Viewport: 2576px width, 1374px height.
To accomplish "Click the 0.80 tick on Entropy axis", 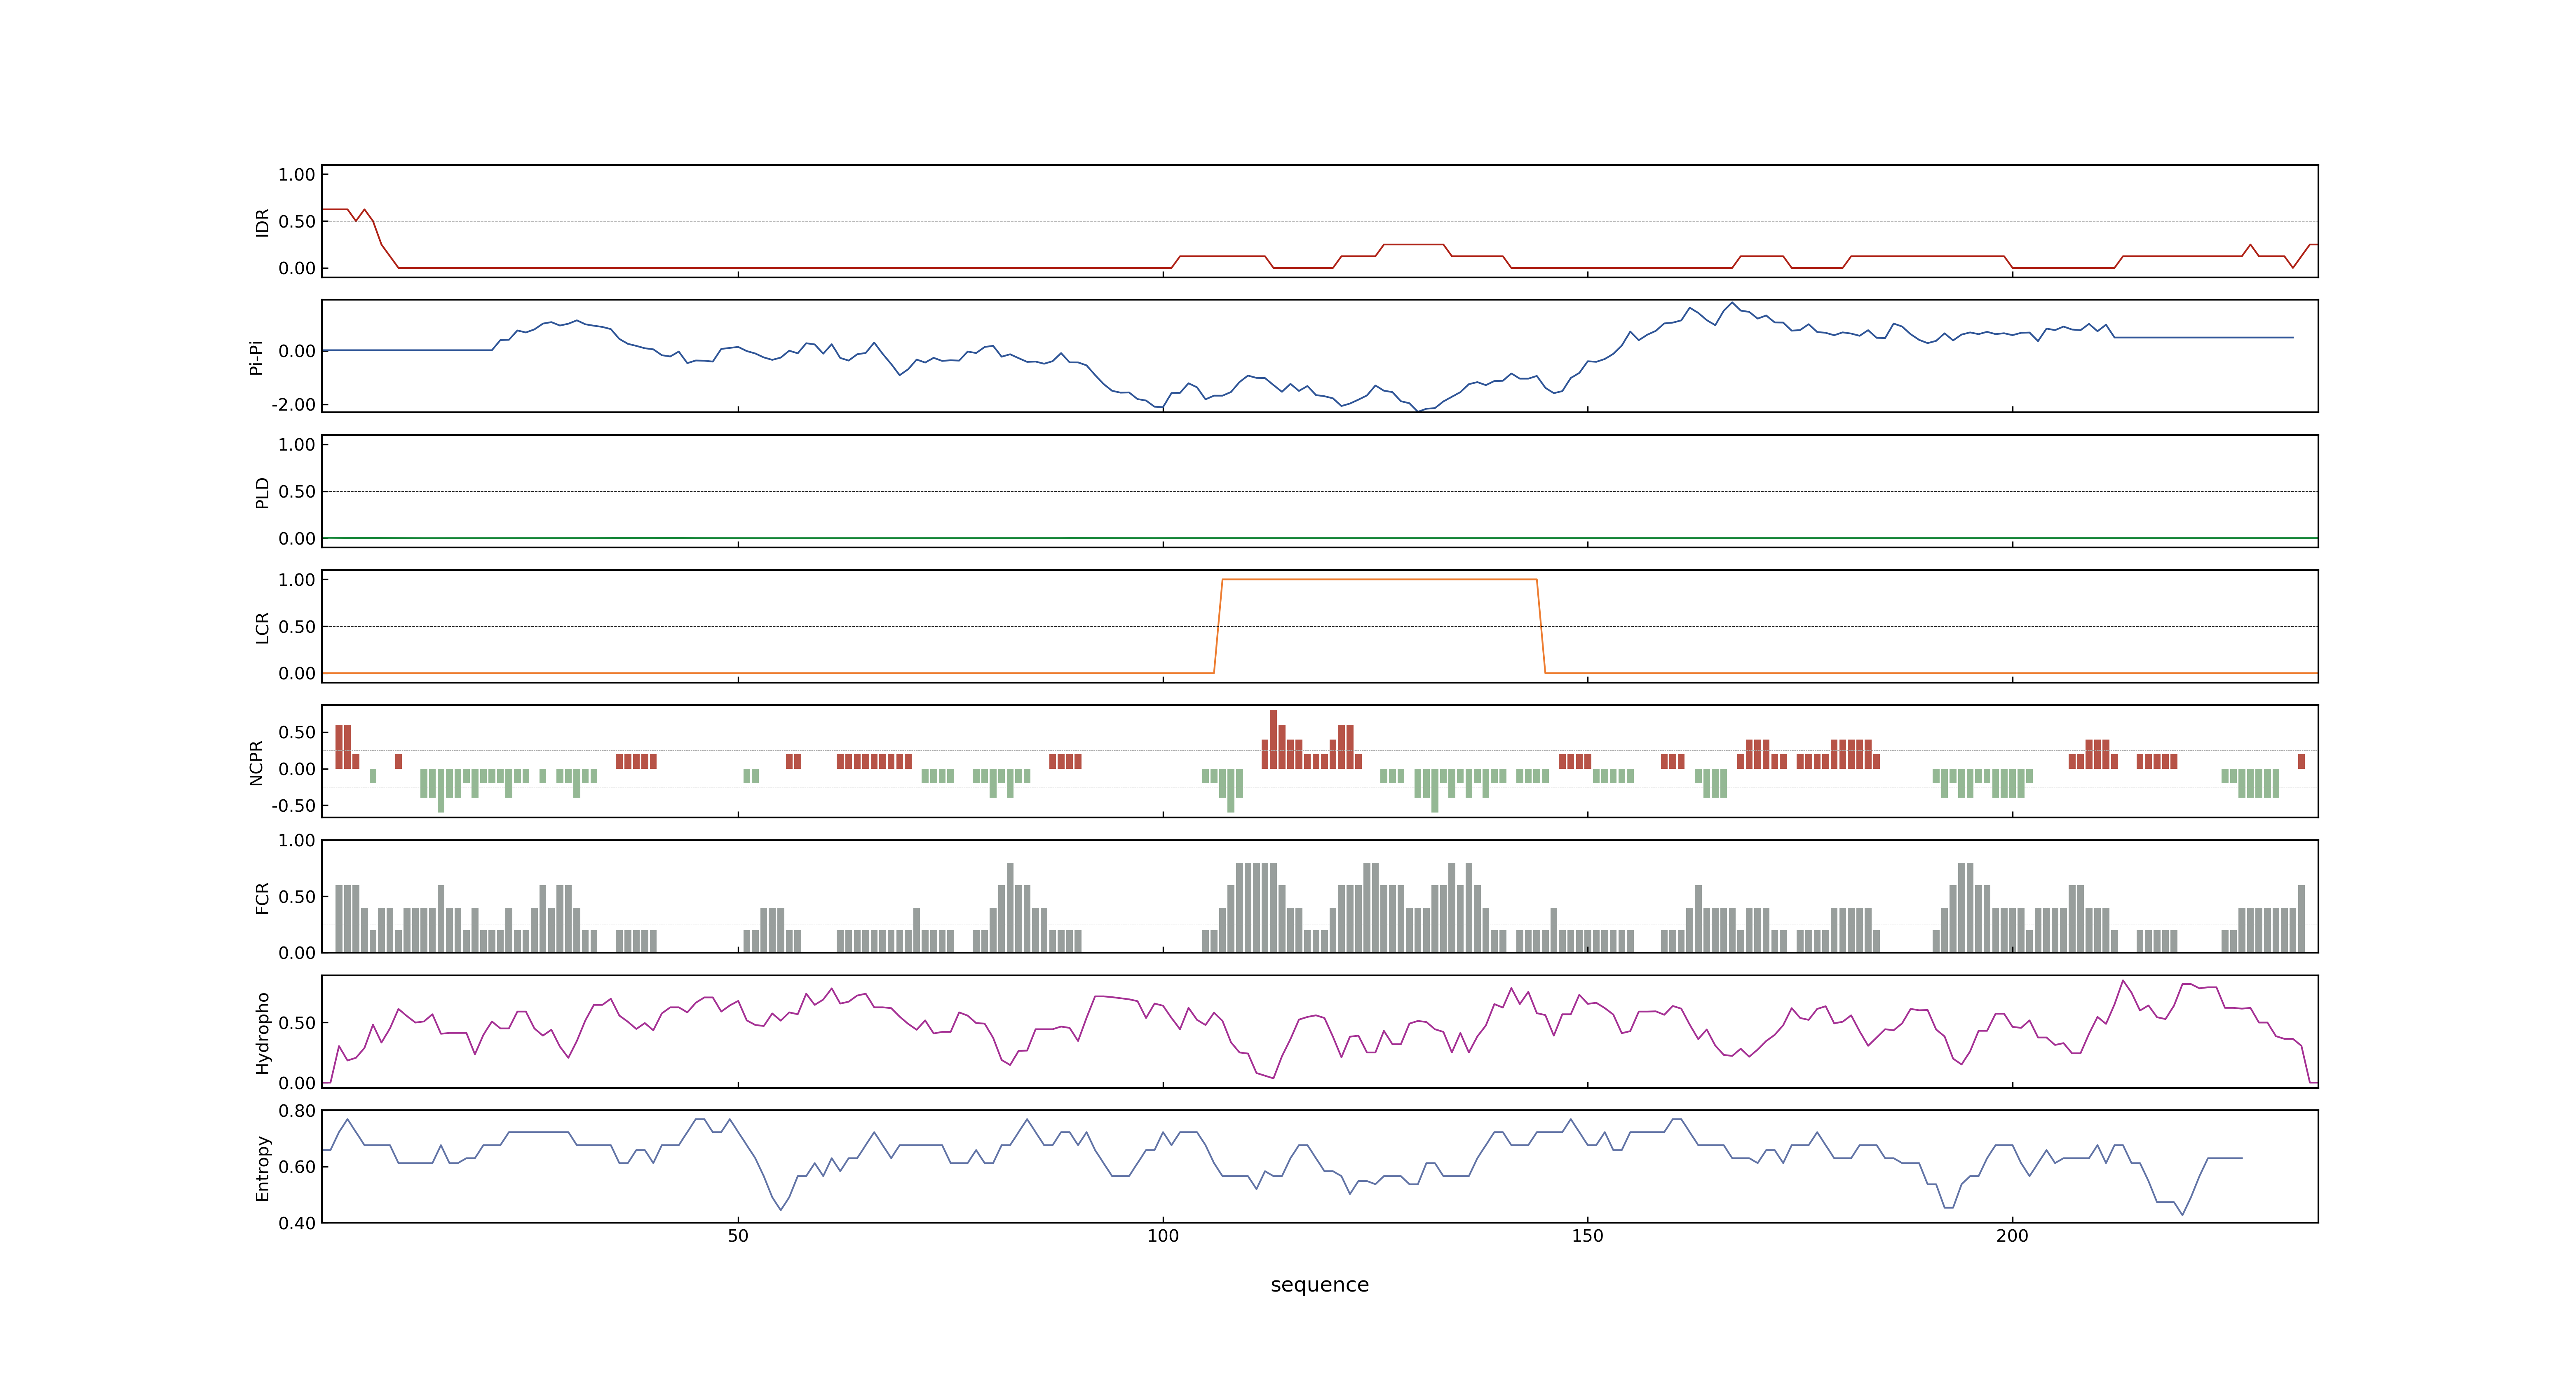I will pos(297,1111).
